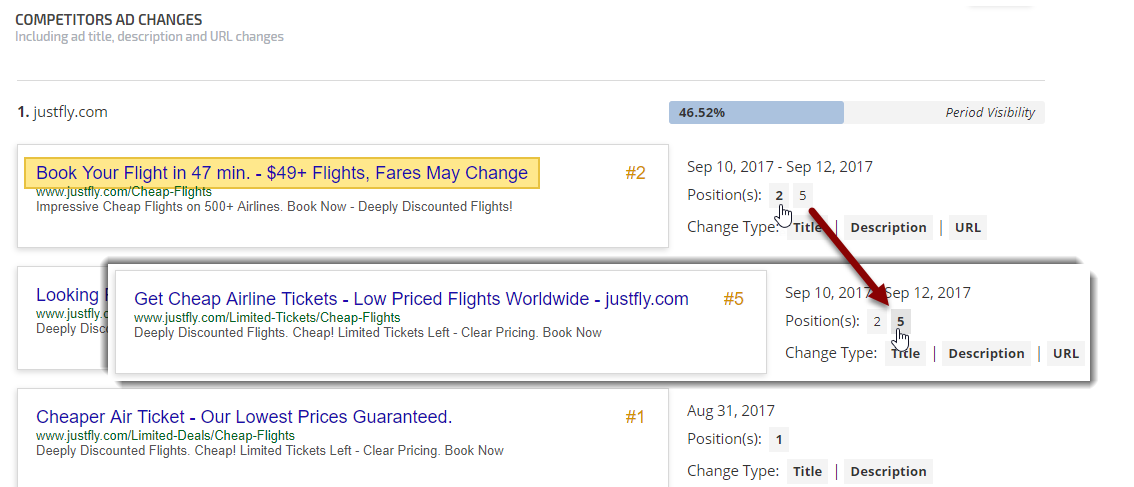Click the justfly.com/Limited-Deals/Cheap-Flights URL
The width and height of the screenshot is (1134, 487).
coord(165,436)
